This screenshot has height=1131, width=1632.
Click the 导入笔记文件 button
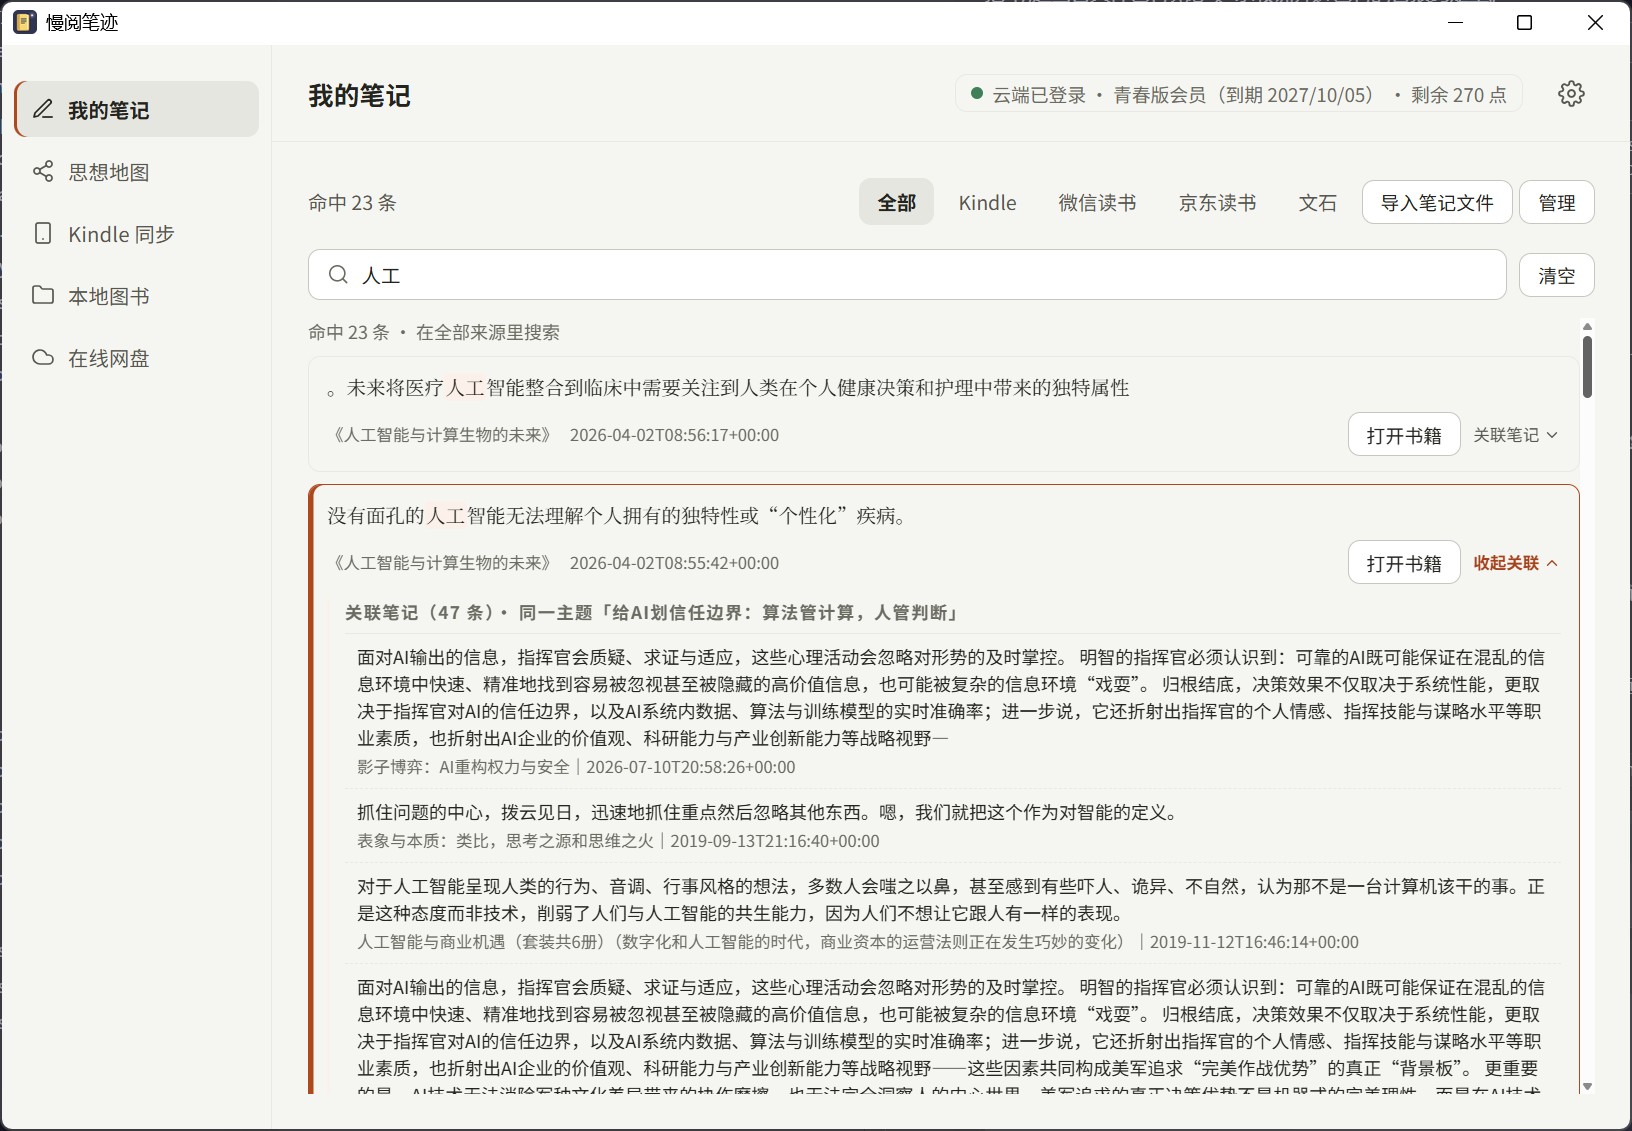pyautogui.click(x=1437, y=203)
